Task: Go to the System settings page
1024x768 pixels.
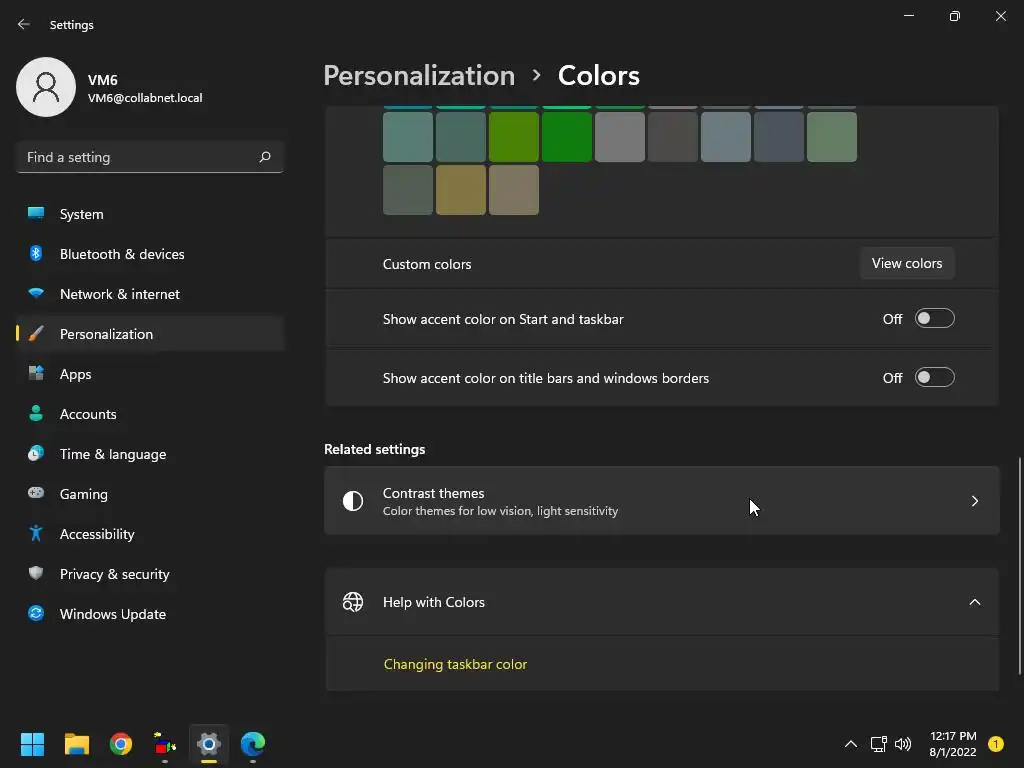Action: (x=82, y=214)
